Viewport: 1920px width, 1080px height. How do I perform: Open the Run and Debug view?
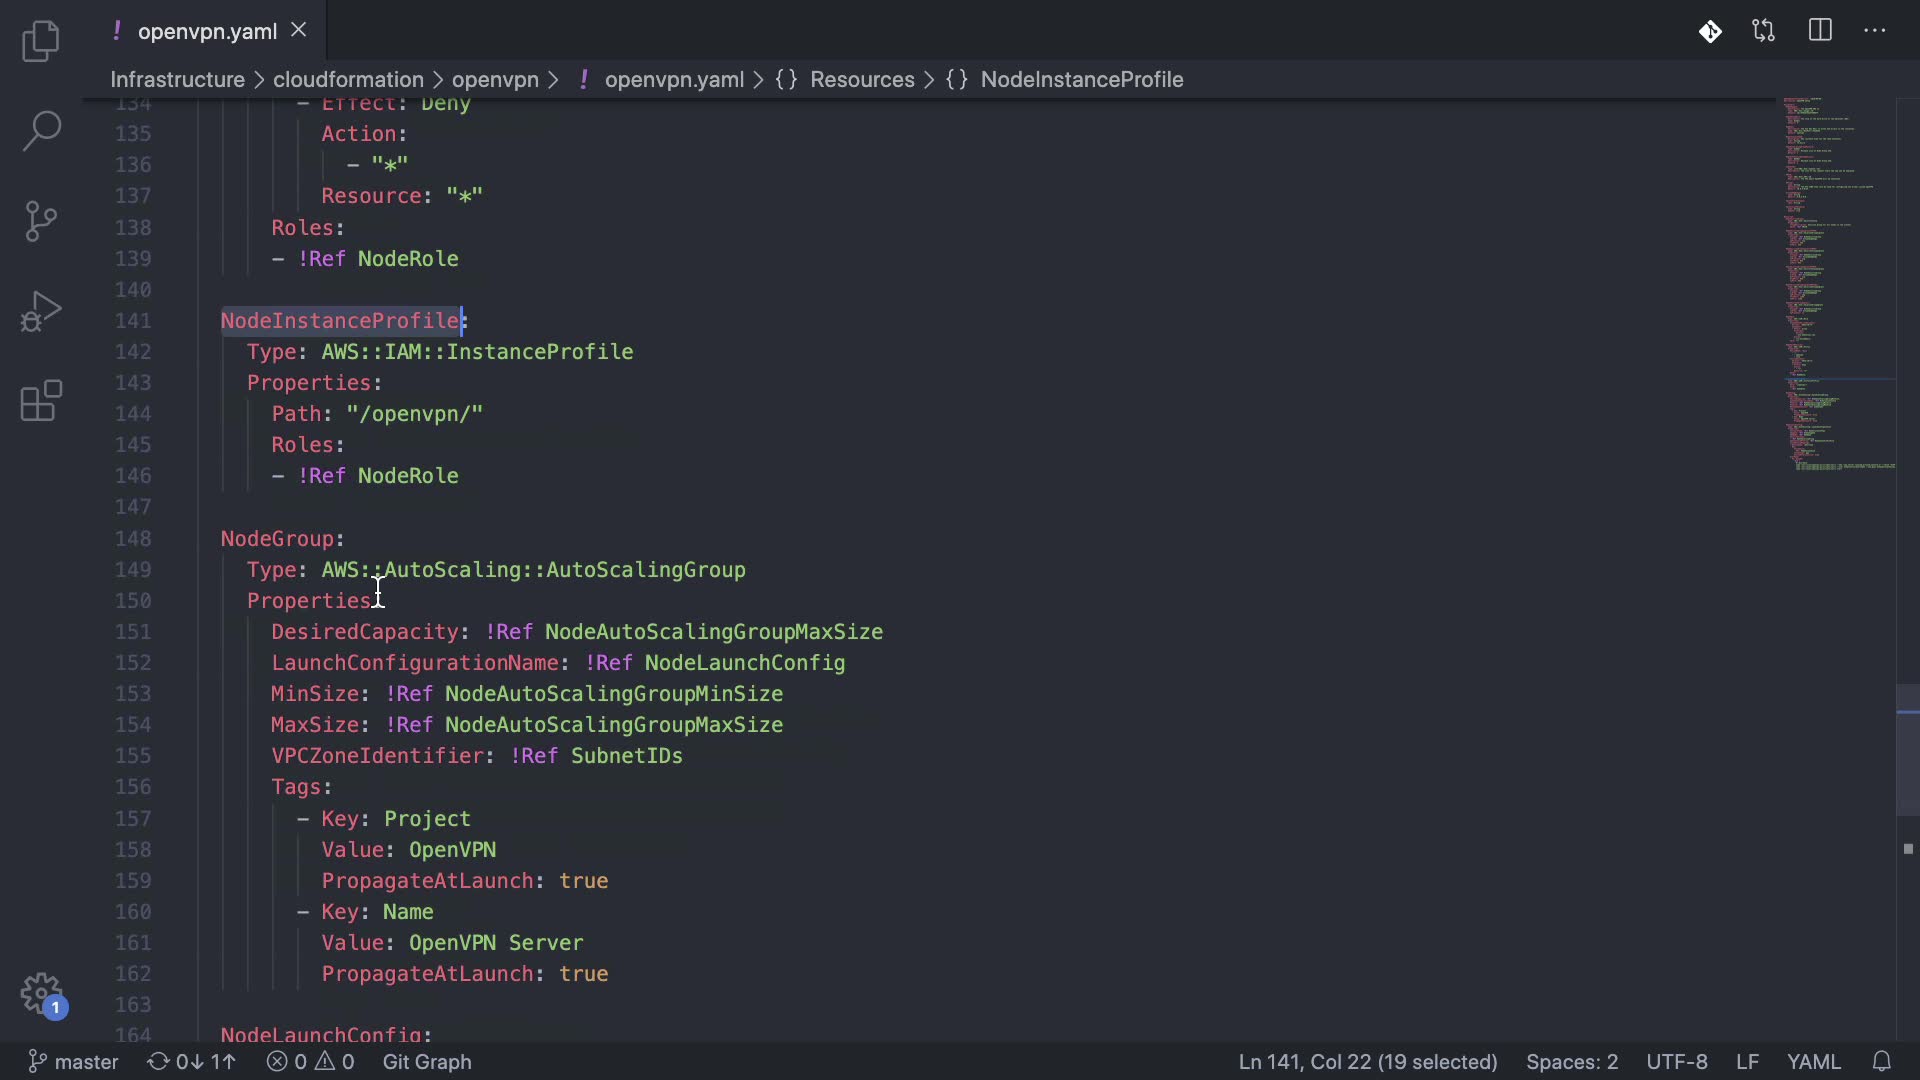[x=41, y=311]
